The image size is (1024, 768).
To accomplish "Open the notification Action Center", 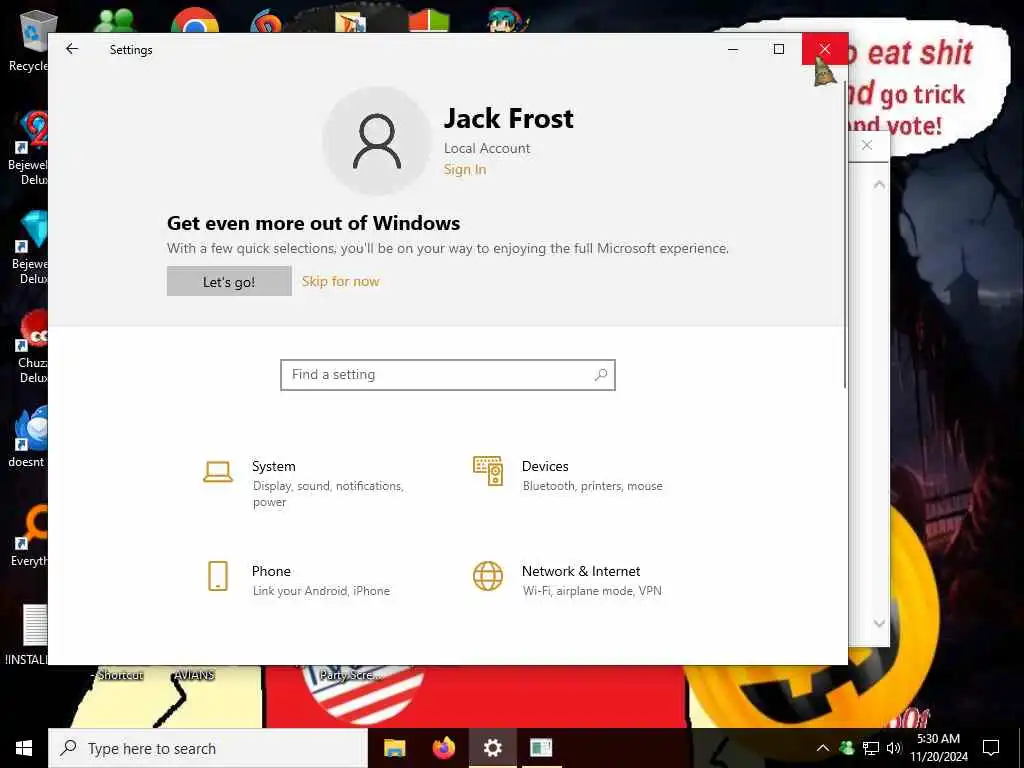I will [991, 748].
